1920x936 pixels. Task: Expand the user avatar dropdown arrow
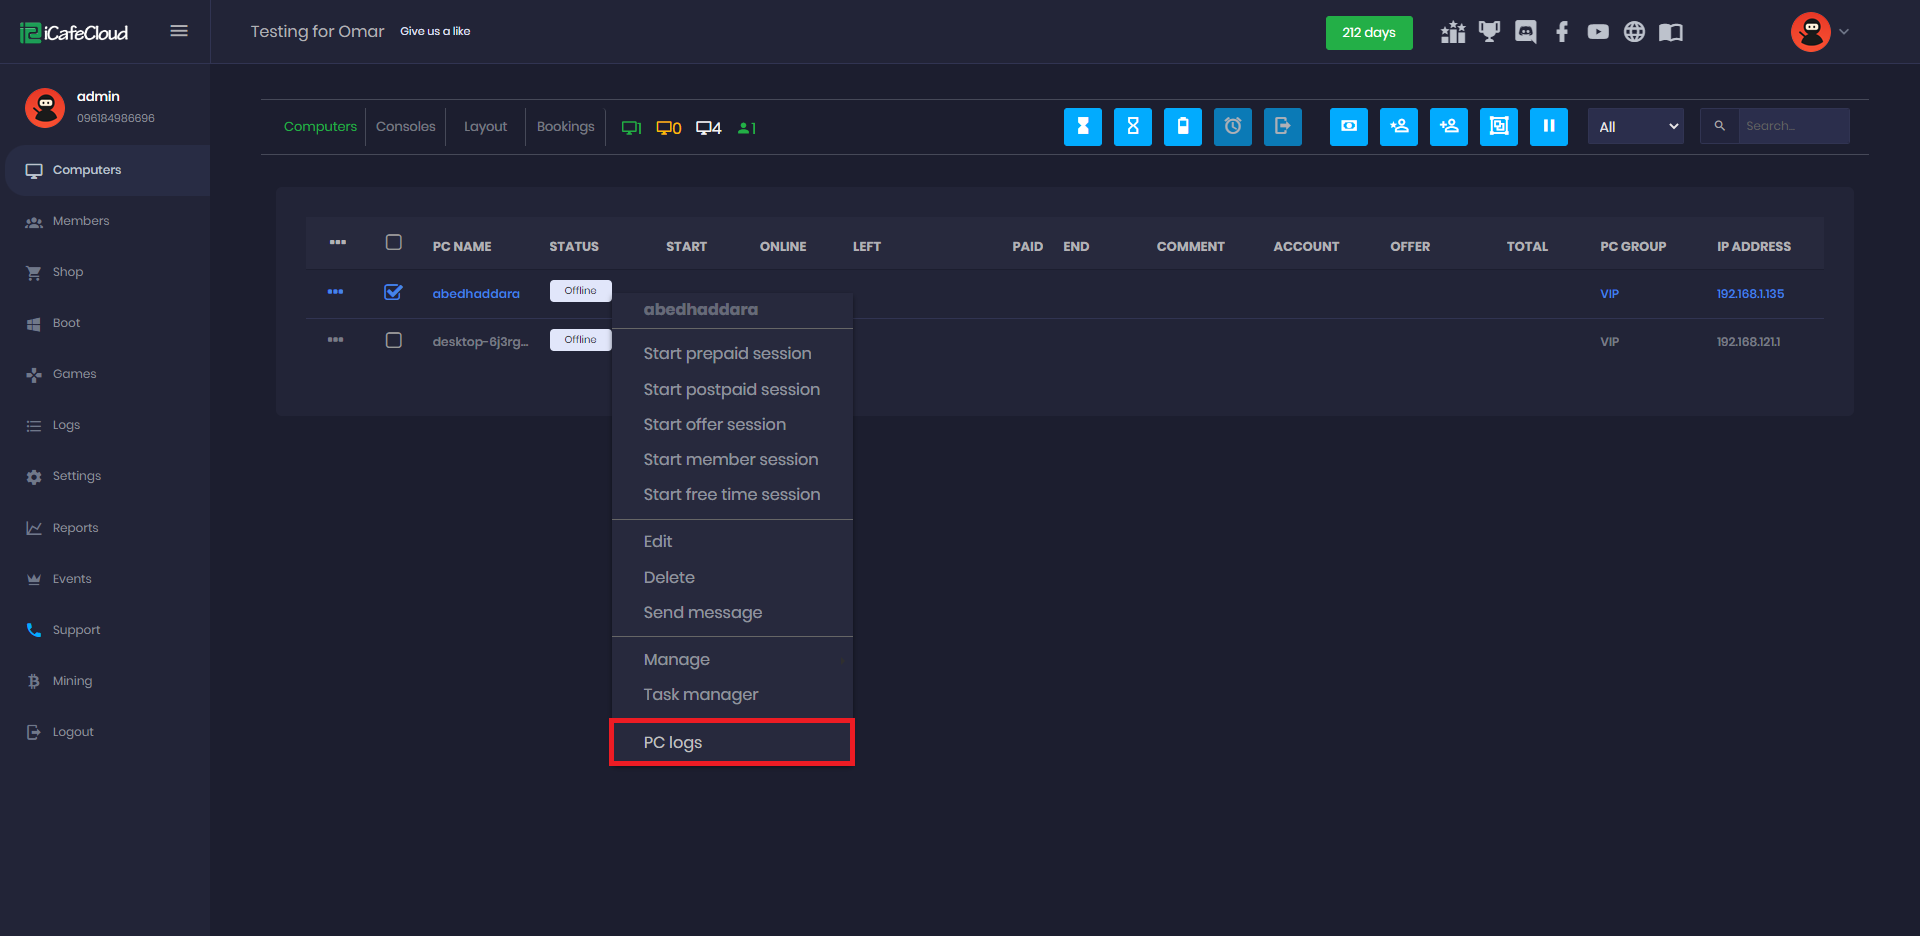1844,32
